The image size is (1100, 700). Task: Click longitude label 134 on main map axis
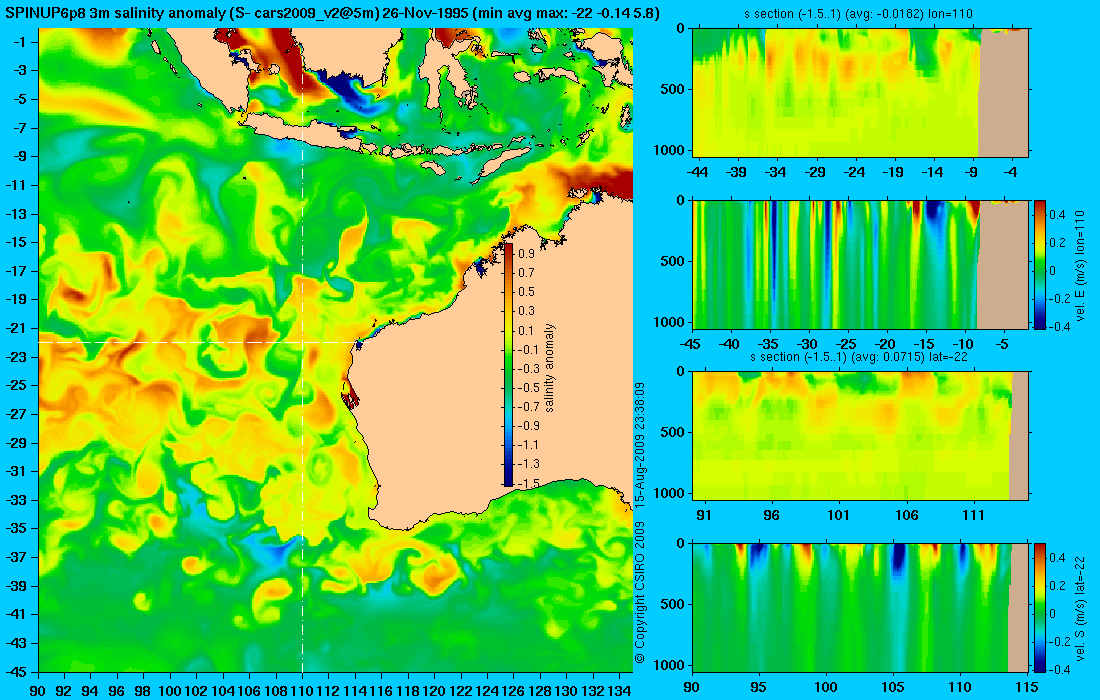pos(618,691)
